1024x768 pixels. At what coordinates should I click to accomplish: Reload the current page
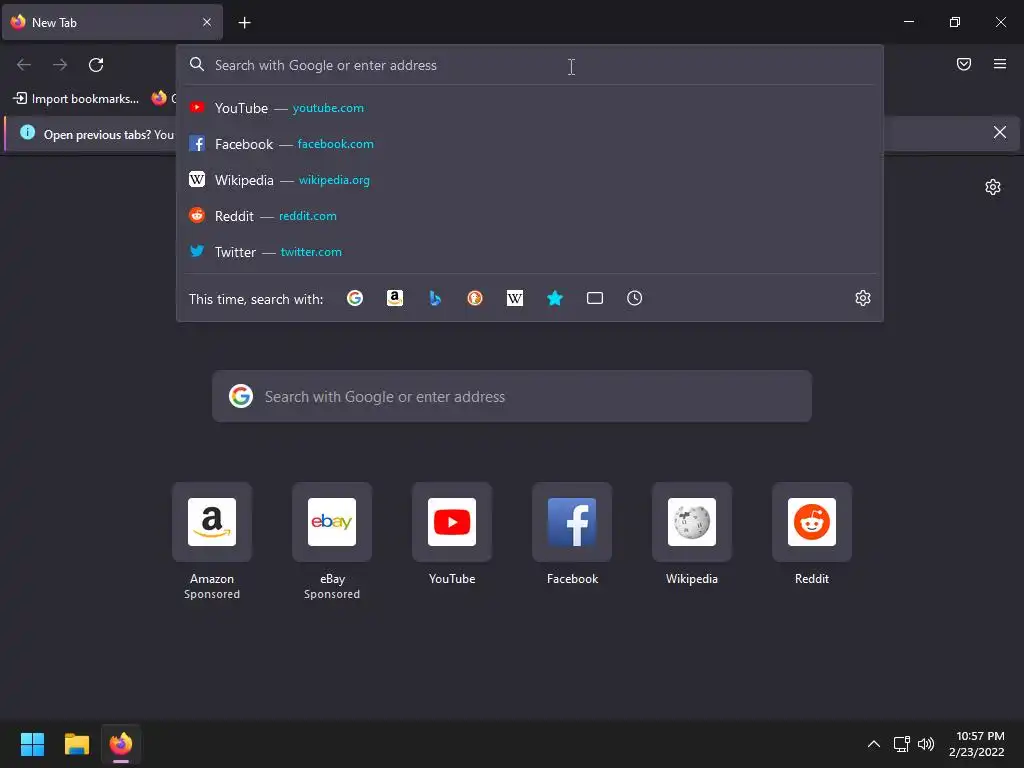96,65
